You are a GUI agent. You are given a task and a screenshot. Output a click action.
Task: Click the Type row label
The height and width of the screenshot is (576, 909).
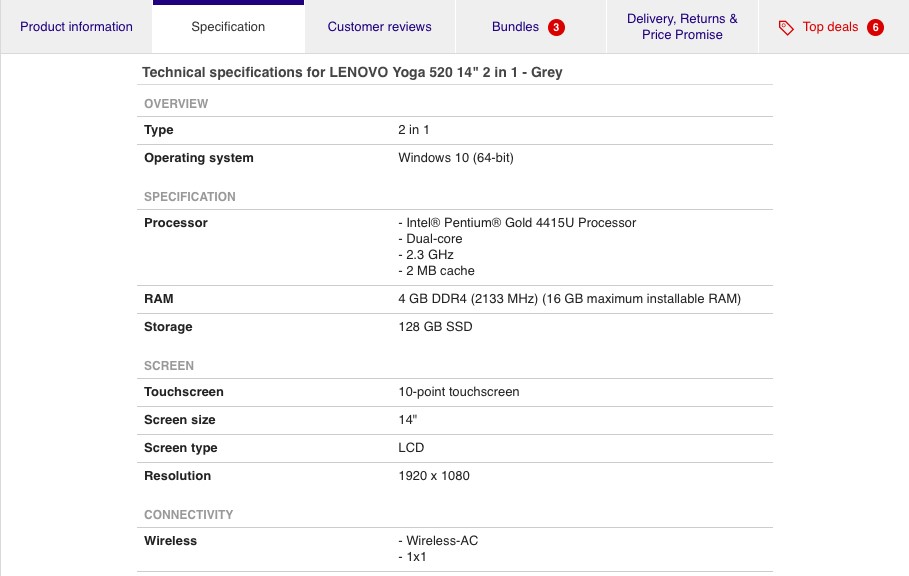tap(159, 130)
